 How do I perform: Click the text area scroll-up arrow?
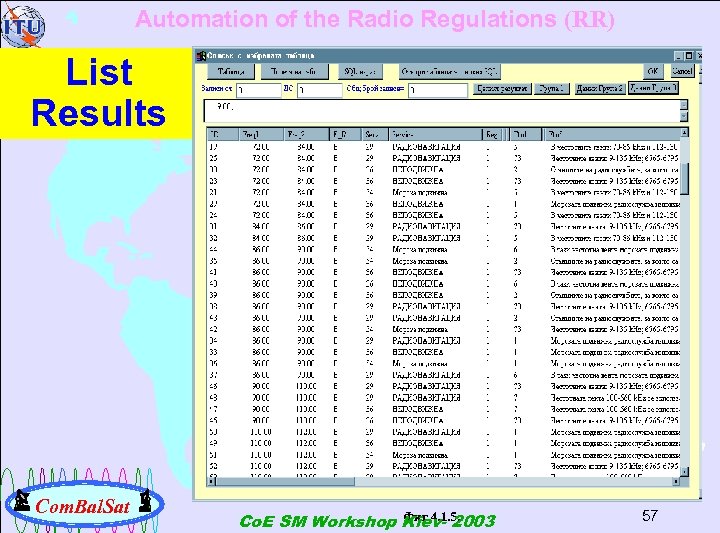(684, 105)
